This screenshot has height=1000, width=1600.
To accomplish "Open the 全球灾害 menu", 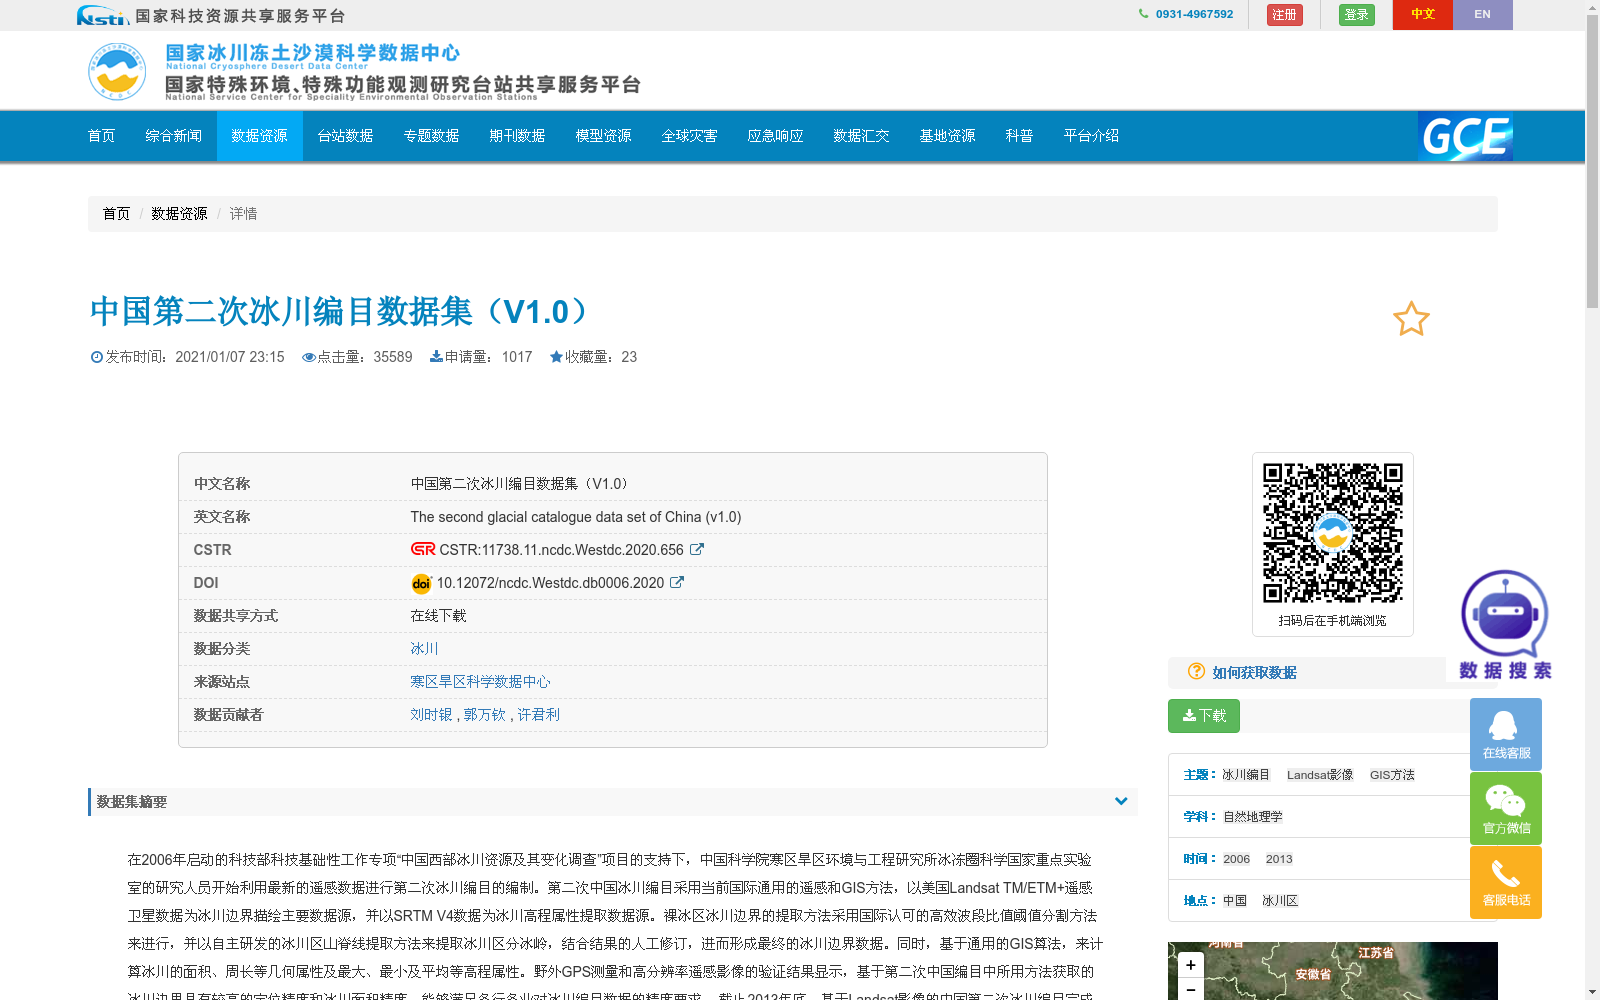I will (690, 136).
